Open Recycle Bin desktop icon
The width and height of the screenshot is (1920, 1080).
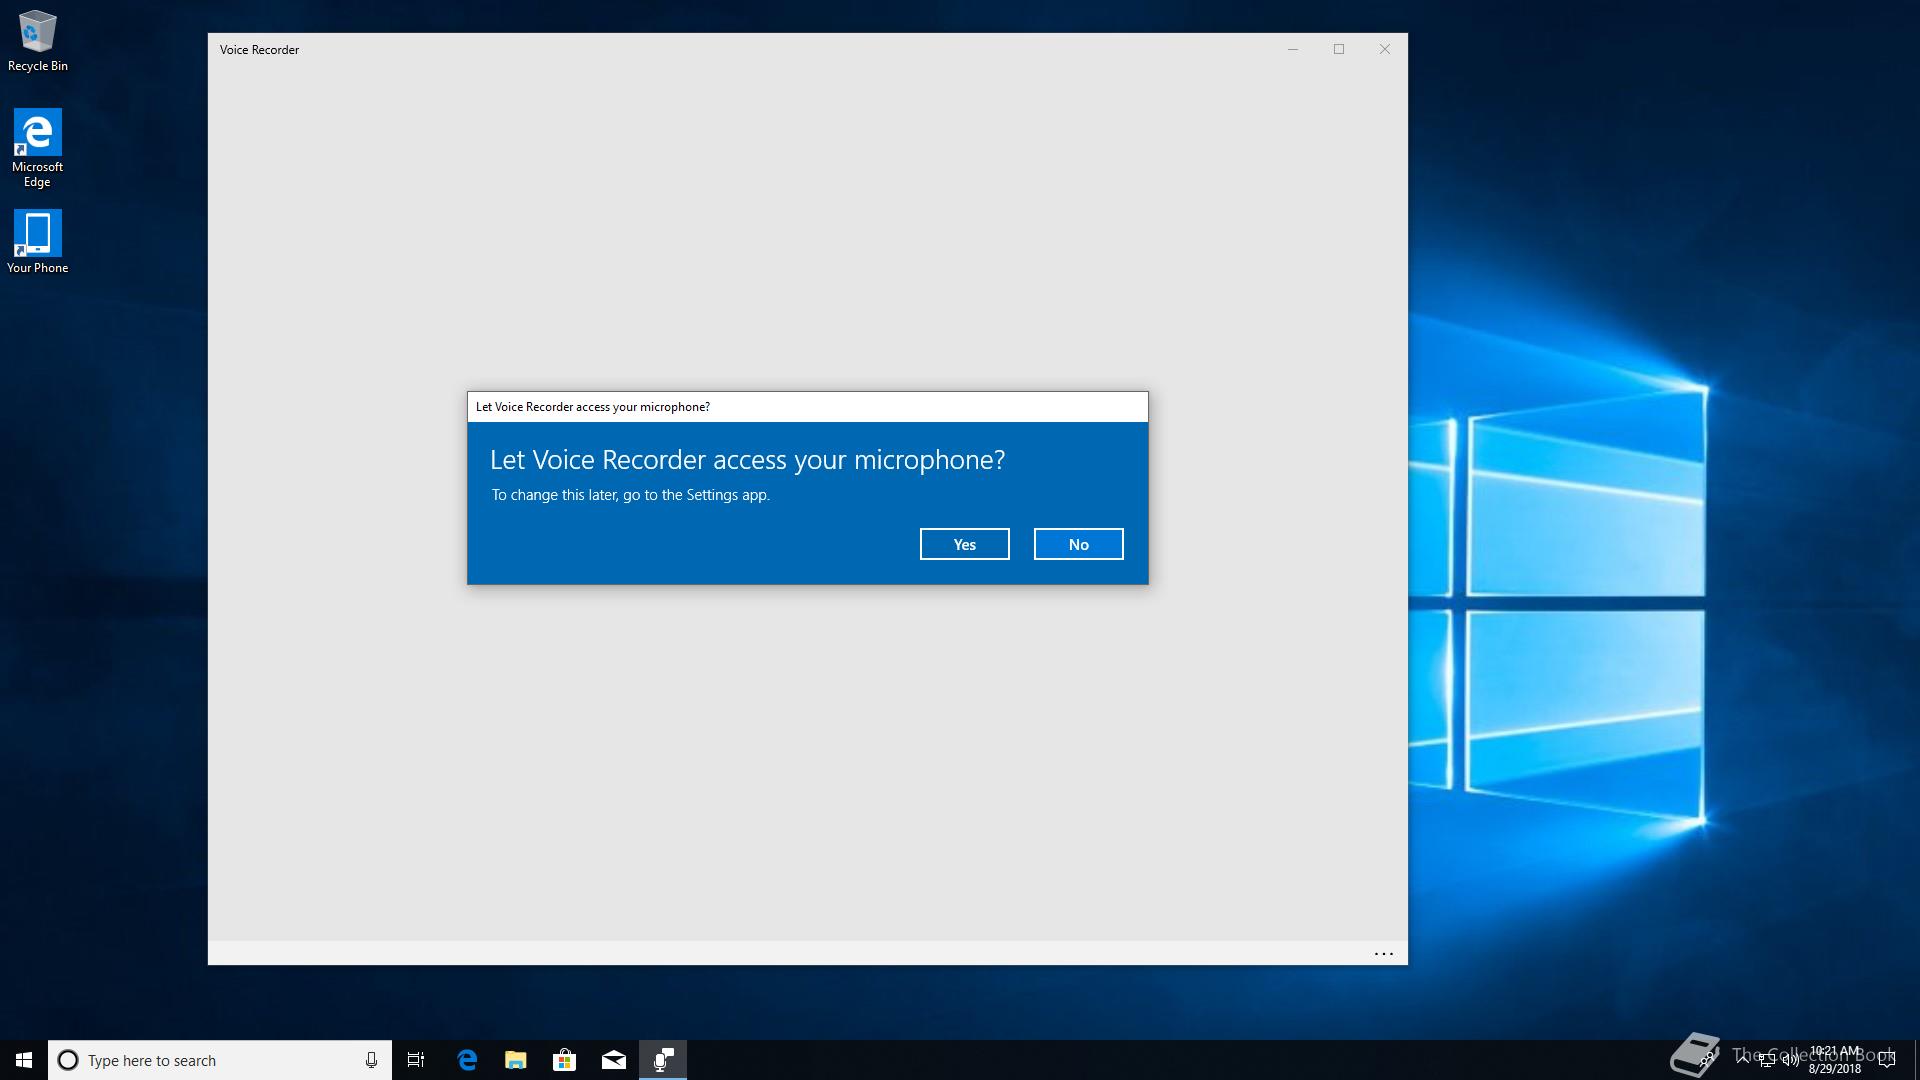pyautogui.click(x=38, y=41)
